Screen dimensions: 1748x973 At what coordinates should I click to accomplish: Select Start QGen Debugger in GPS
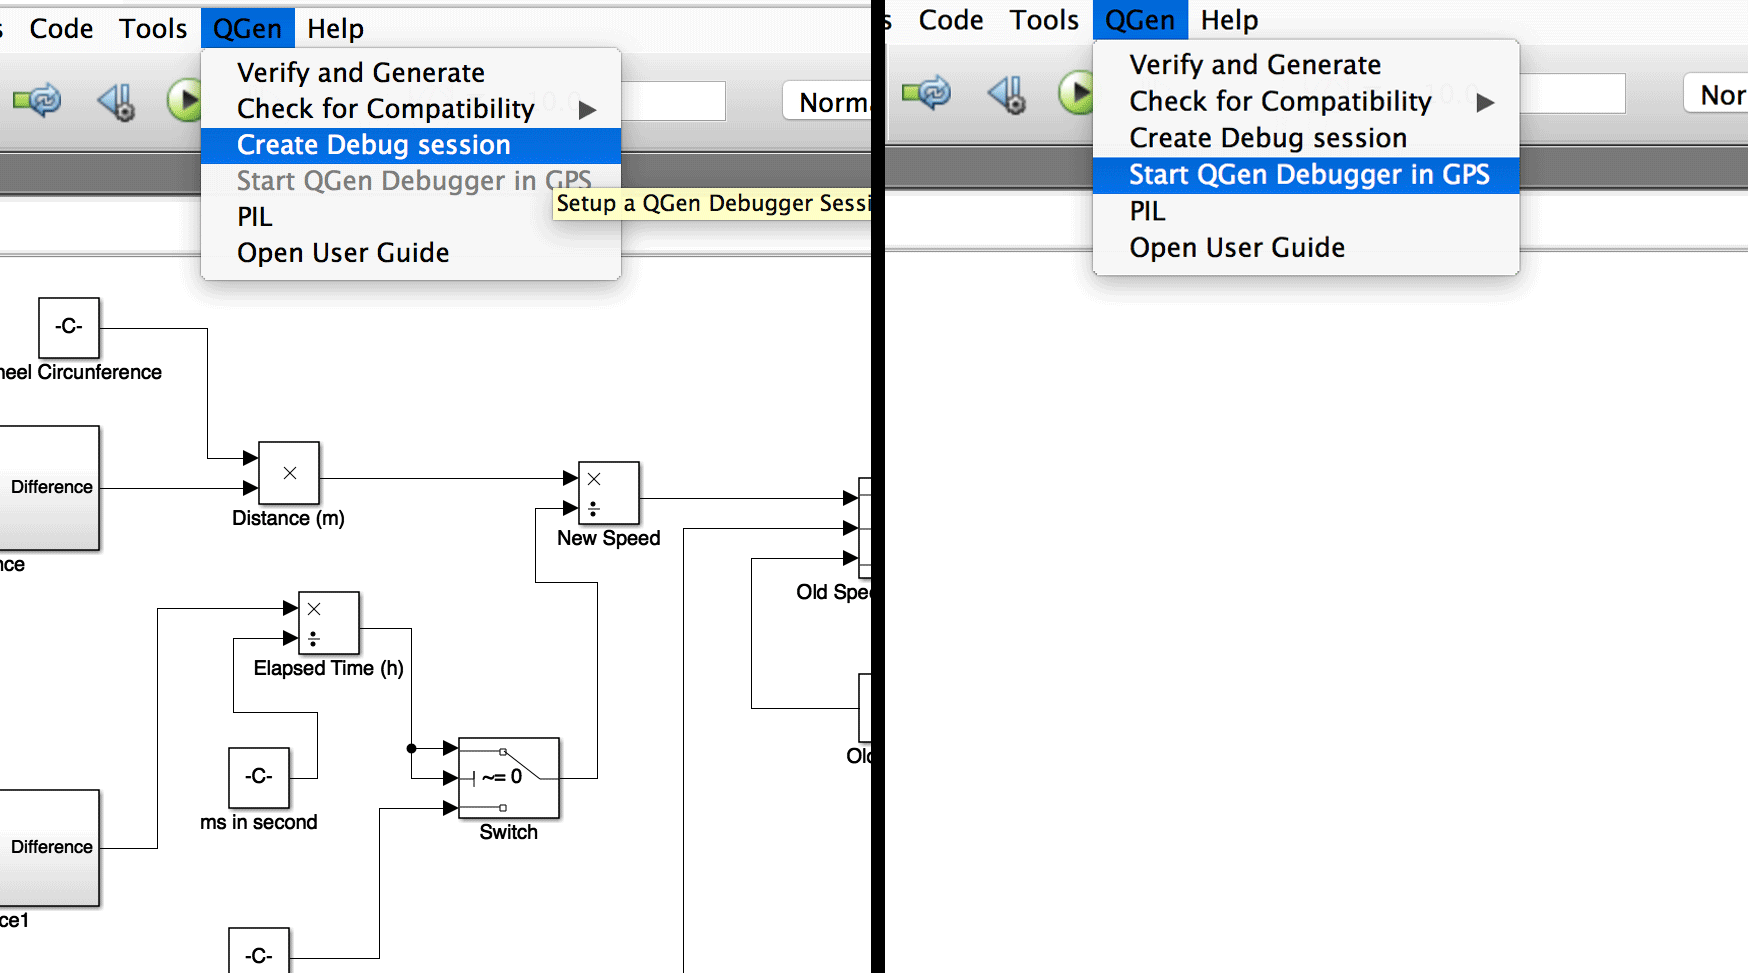coord(1306,175)
